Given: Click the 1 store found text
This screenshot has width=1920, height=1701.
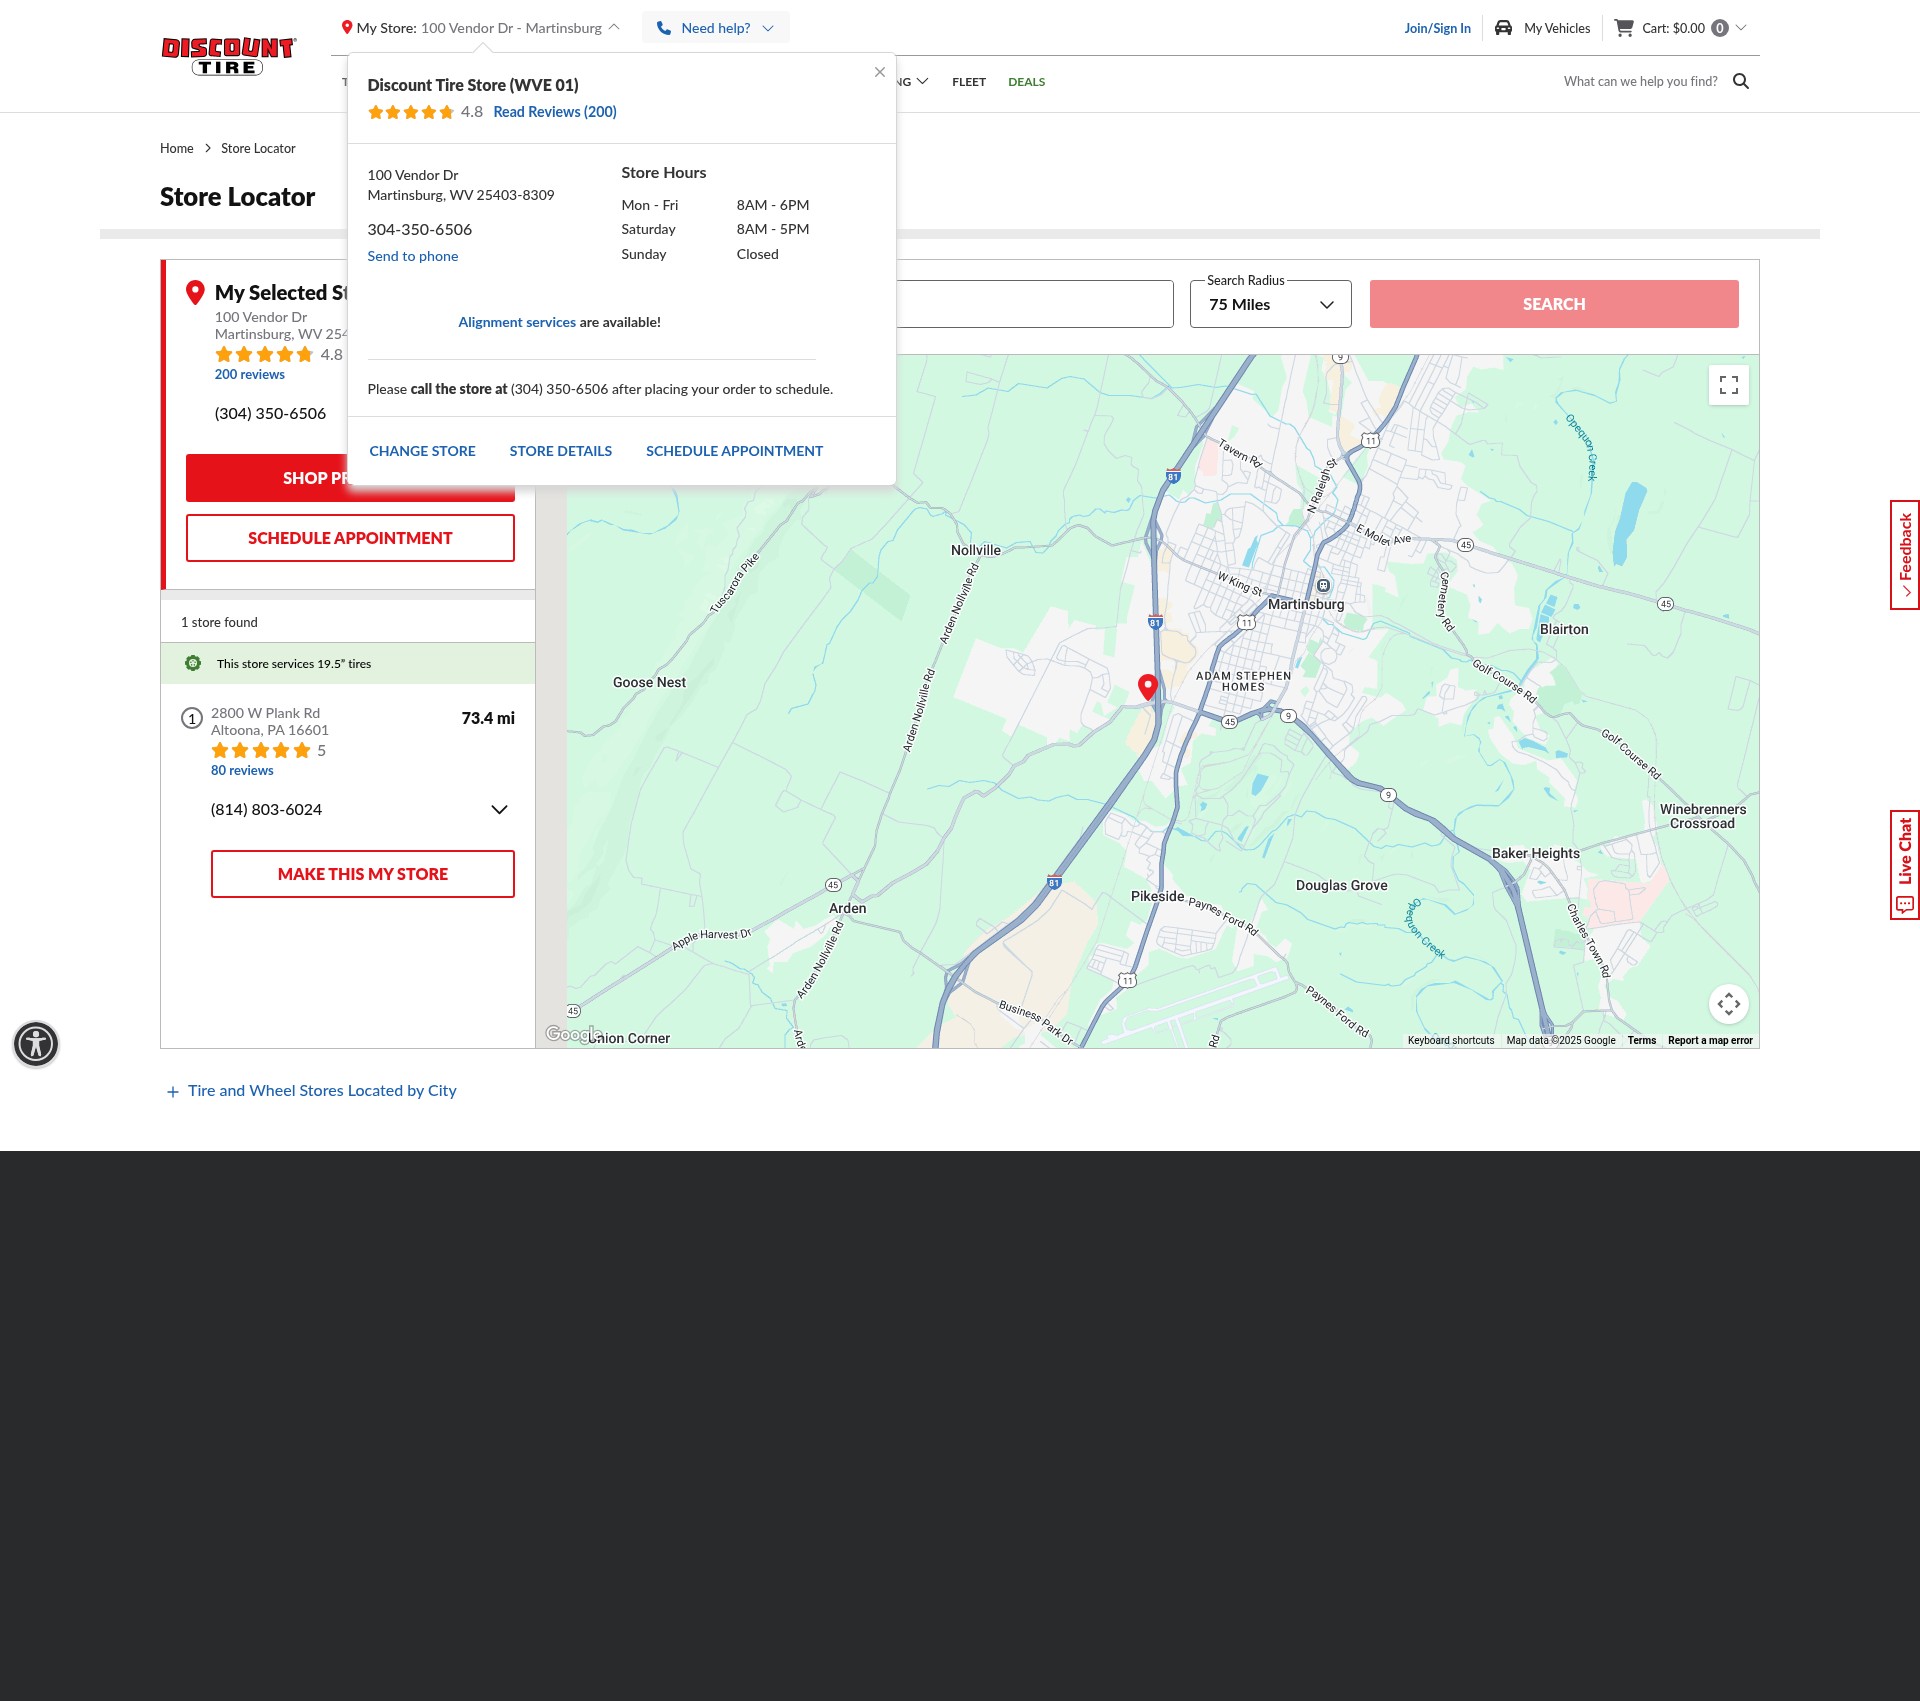Looking at the screenshot, I should pyautogui.click(x=219, y=622).
